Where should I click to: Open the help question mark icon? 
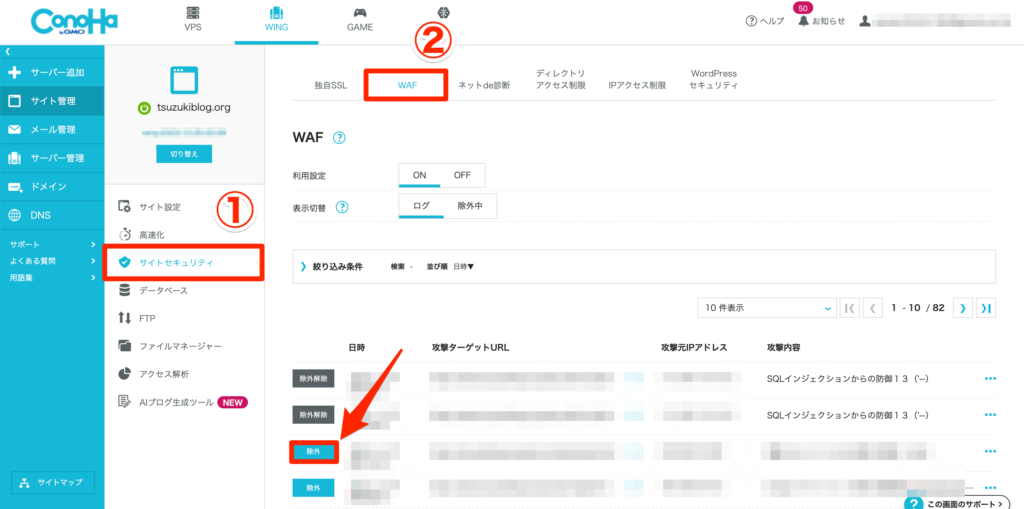(751, 21)
